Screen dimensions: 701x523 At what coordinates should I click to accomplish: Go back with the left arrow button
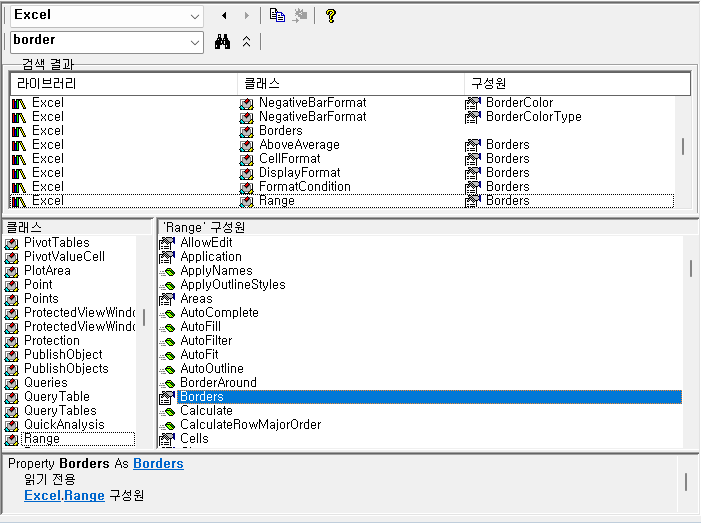(224, 16)
